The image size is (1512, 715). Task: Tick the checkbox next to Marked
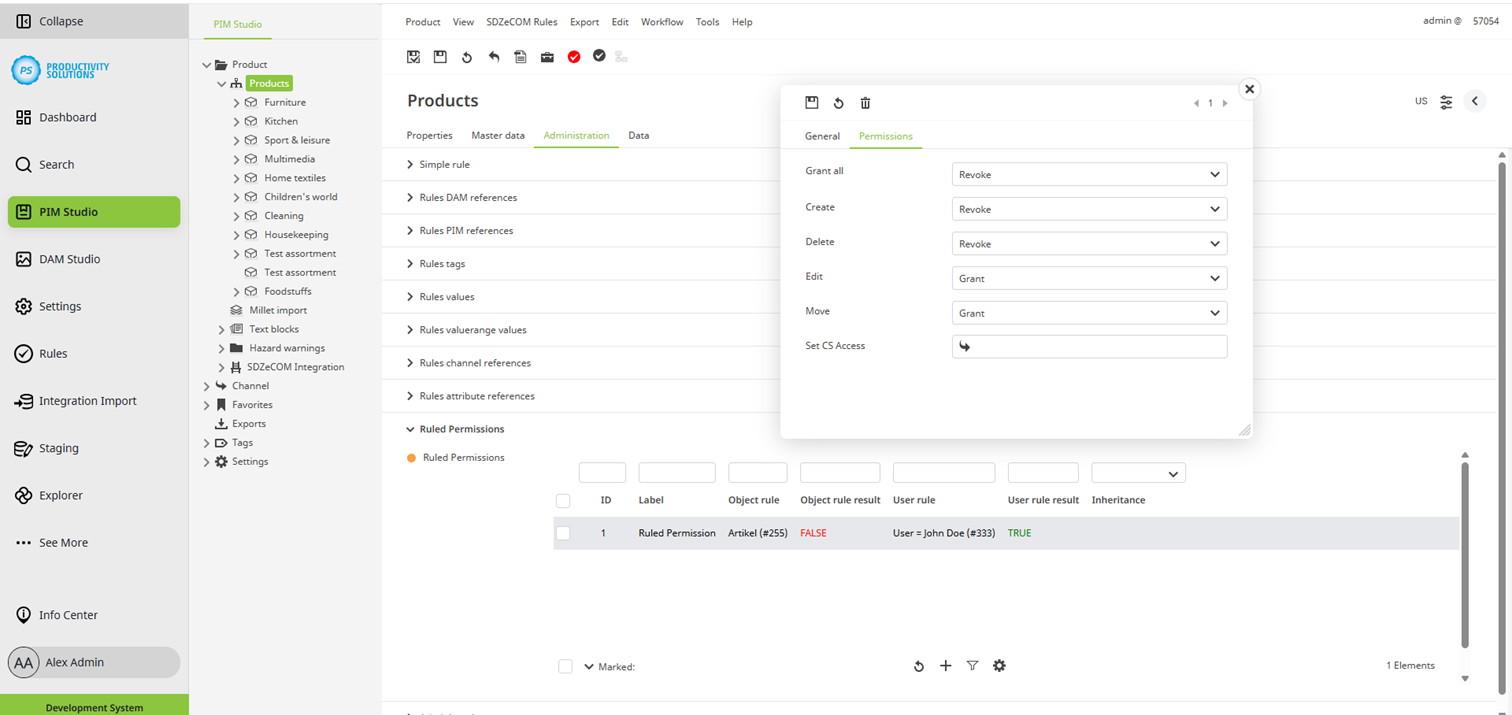[x=565, y=667]
